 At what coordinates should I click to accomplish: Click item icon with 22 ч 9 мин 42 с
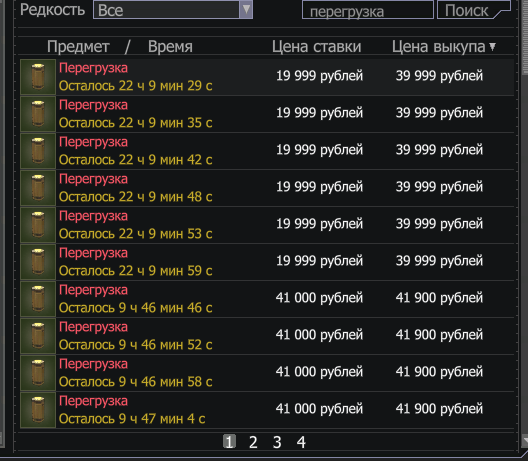[38, 151]
